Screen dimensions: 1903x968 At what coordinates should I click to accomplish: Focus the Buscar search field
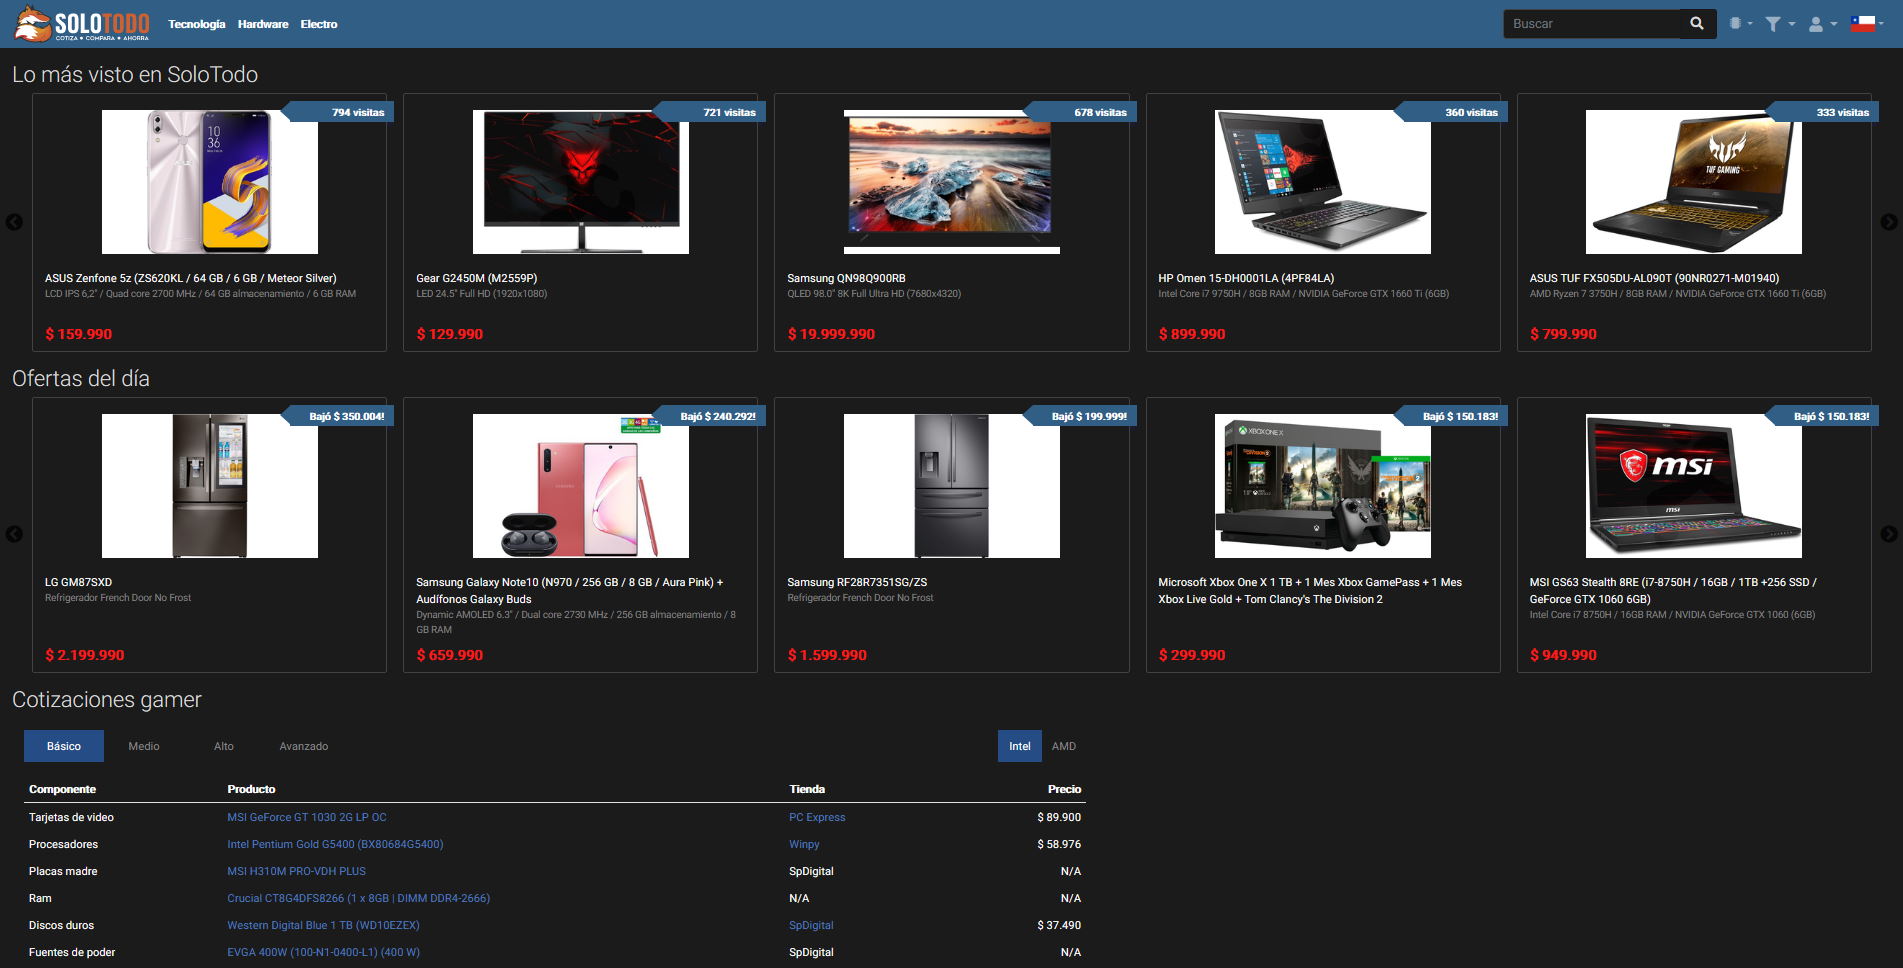[1594, 24]
